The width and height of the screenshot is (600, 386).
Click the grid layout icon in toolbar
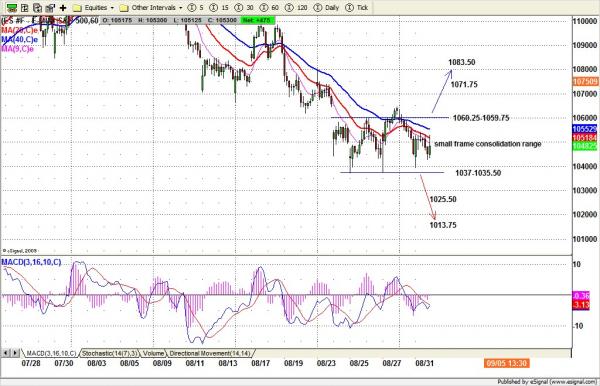(24, 8)
